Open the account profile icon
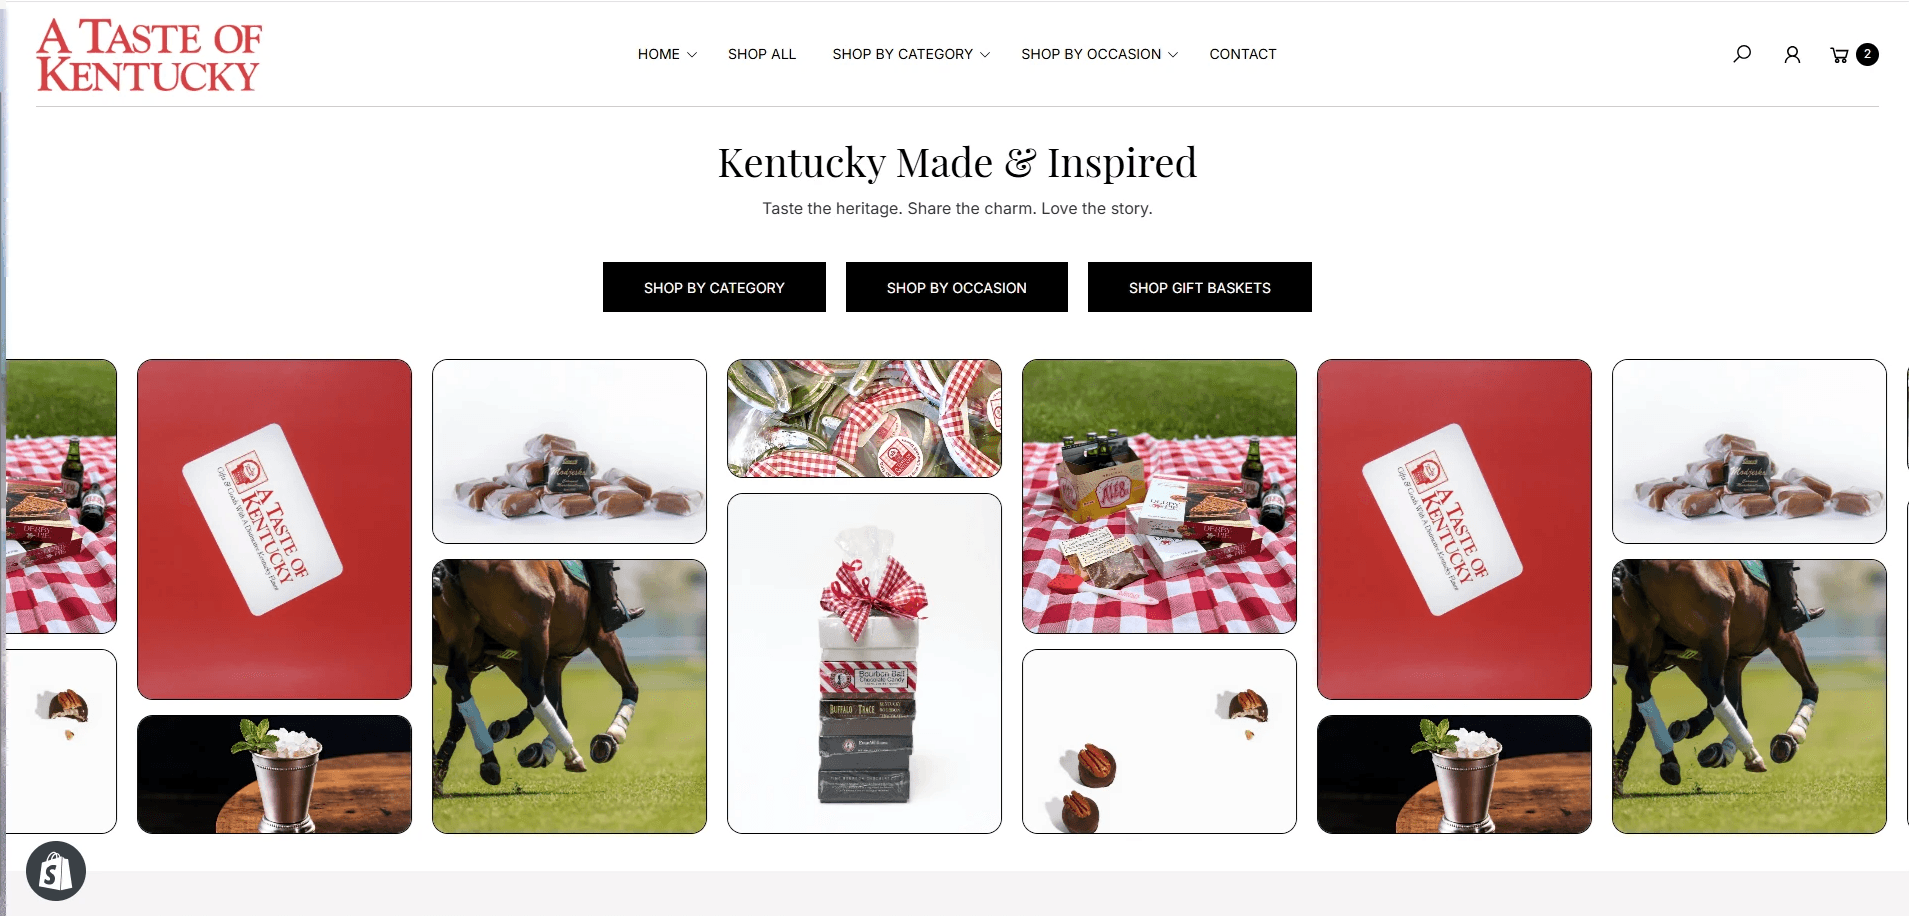This screenshot has width=1909, height=916. pos(1792,54)
